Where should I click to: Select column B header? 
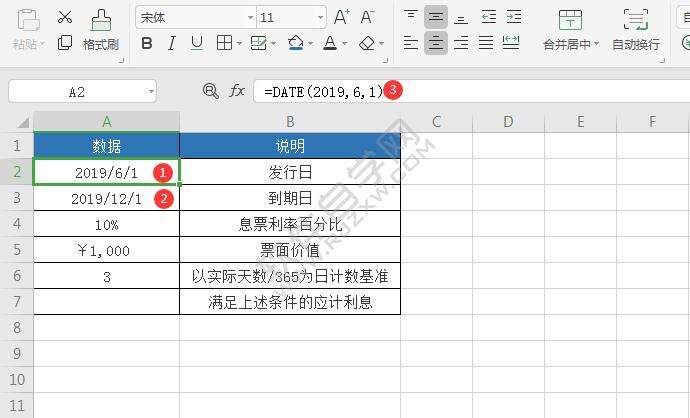coord(290,122)
